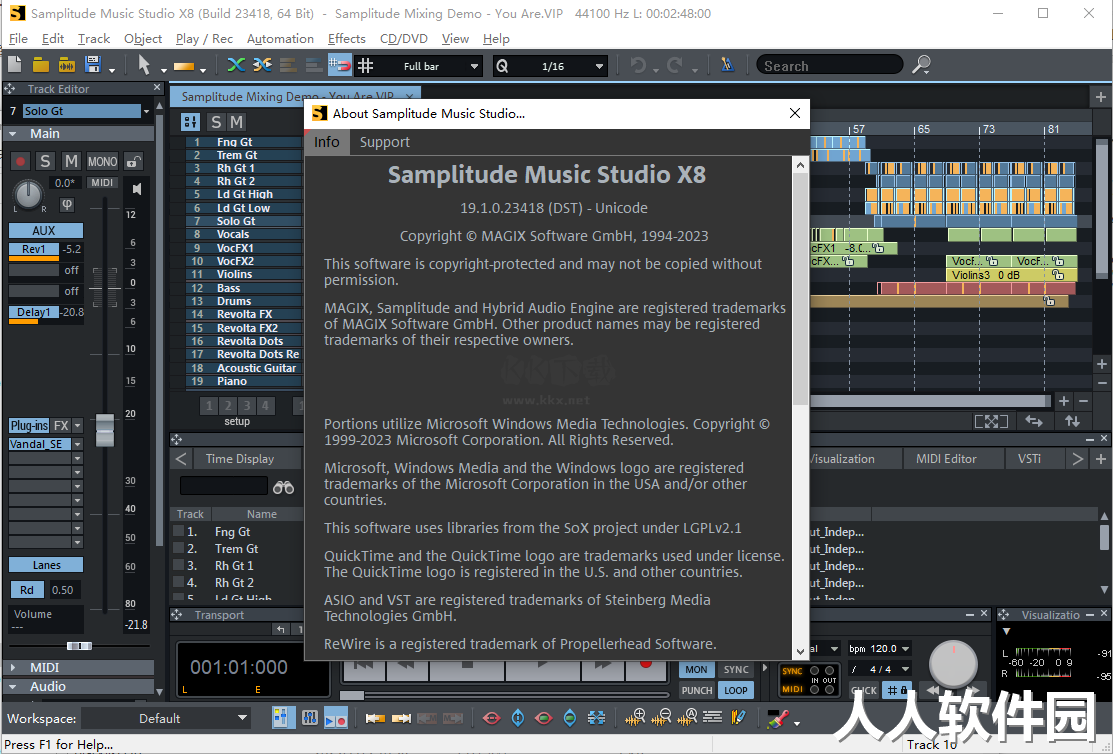Open the Play / Rec menu

pyautogui.click(x=204, y=38)
